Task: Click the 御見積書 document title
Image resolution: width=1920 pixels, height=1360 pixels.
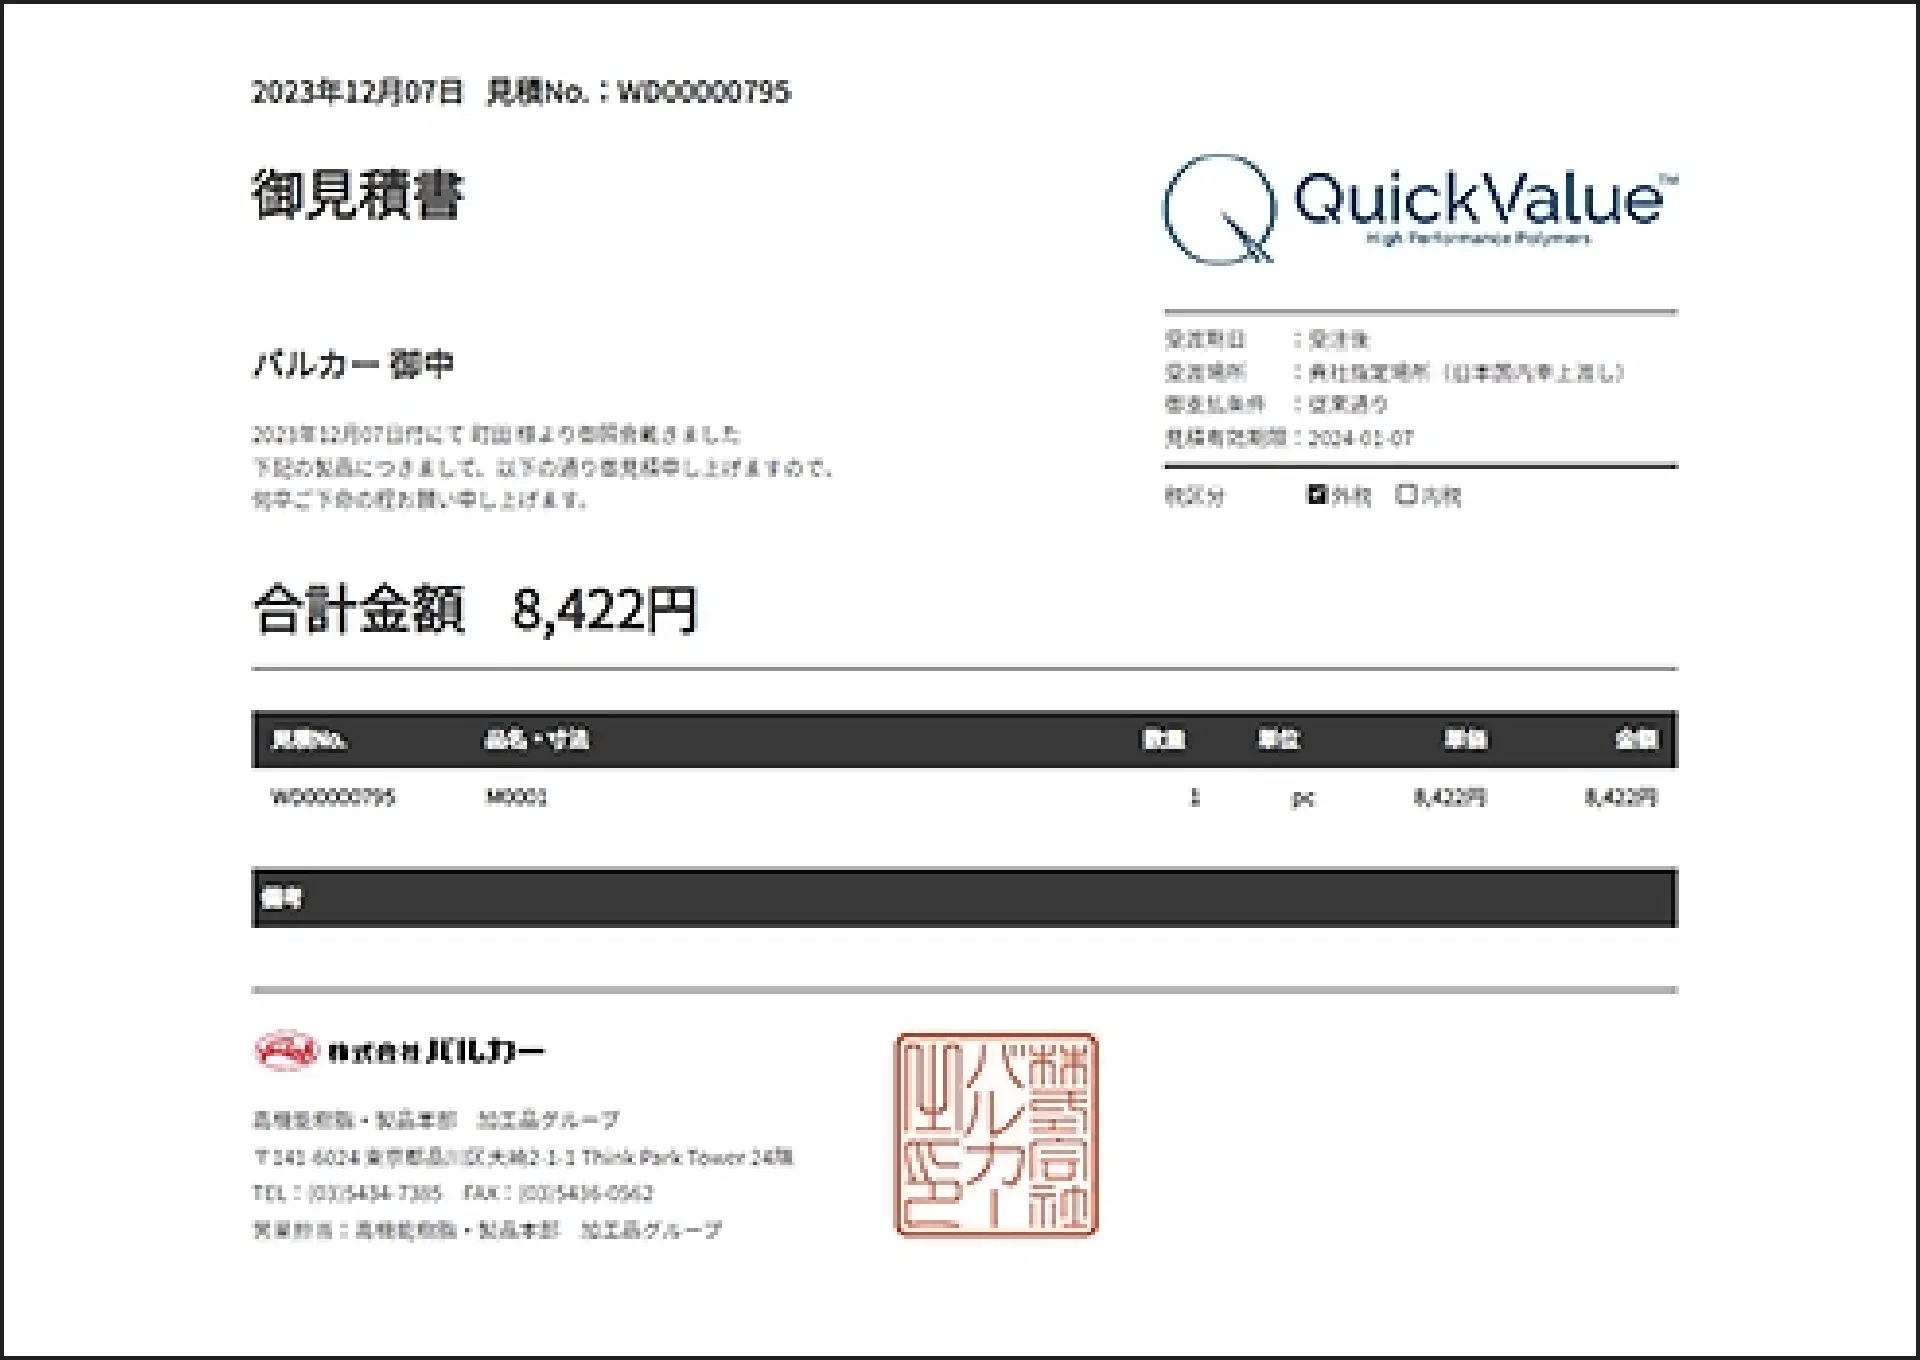Action: coord(357,194)
